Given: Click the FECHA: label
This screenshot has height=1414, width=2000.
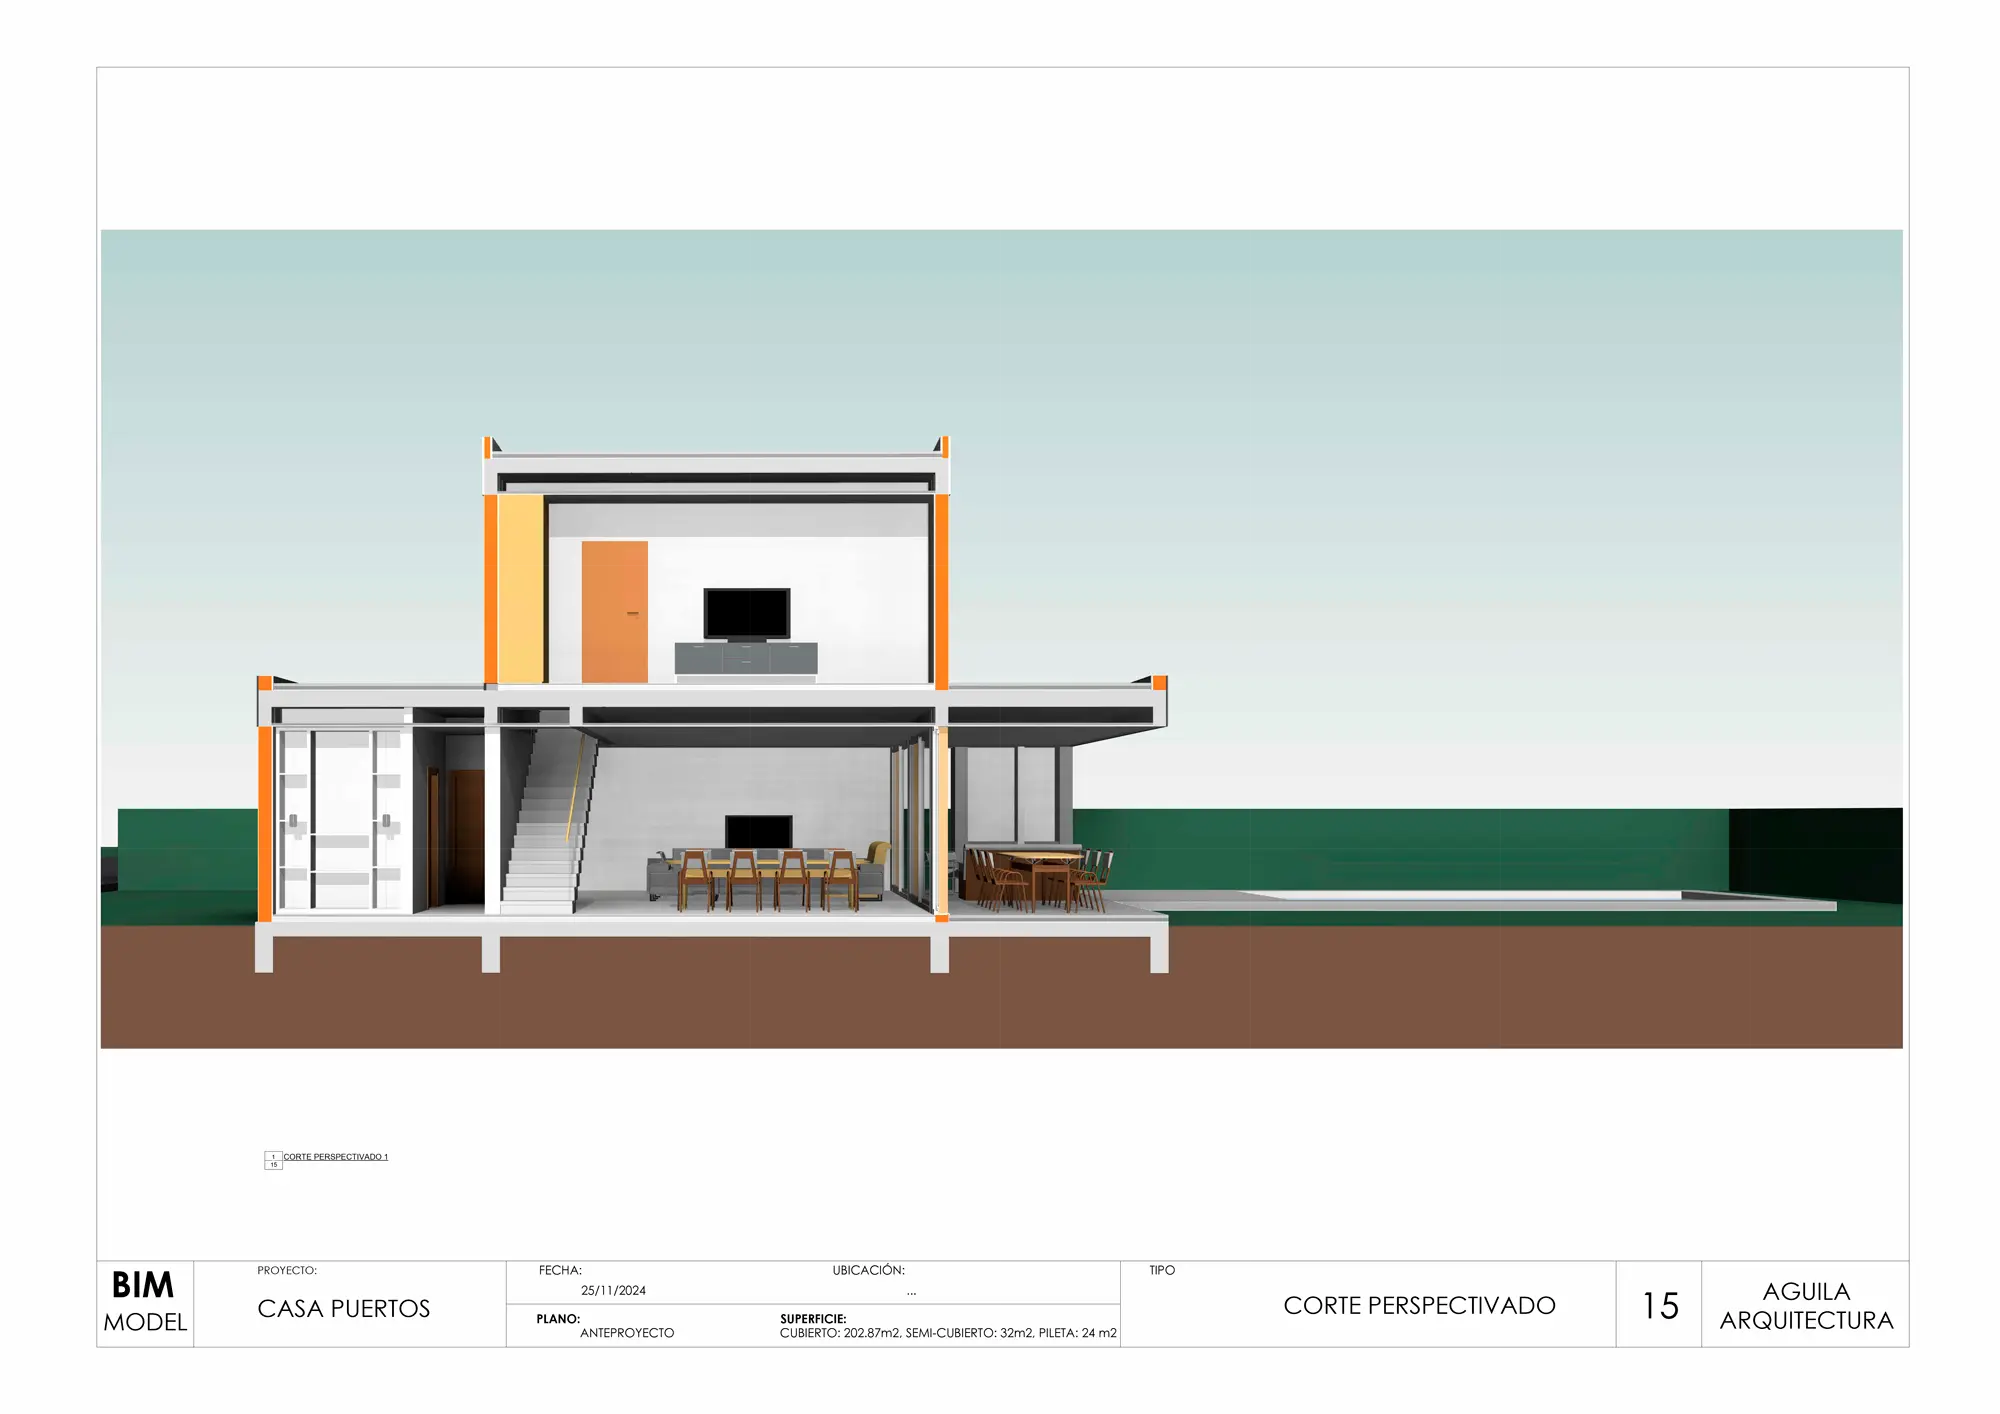Looking at the screenshot, I should pos(560,1271).
